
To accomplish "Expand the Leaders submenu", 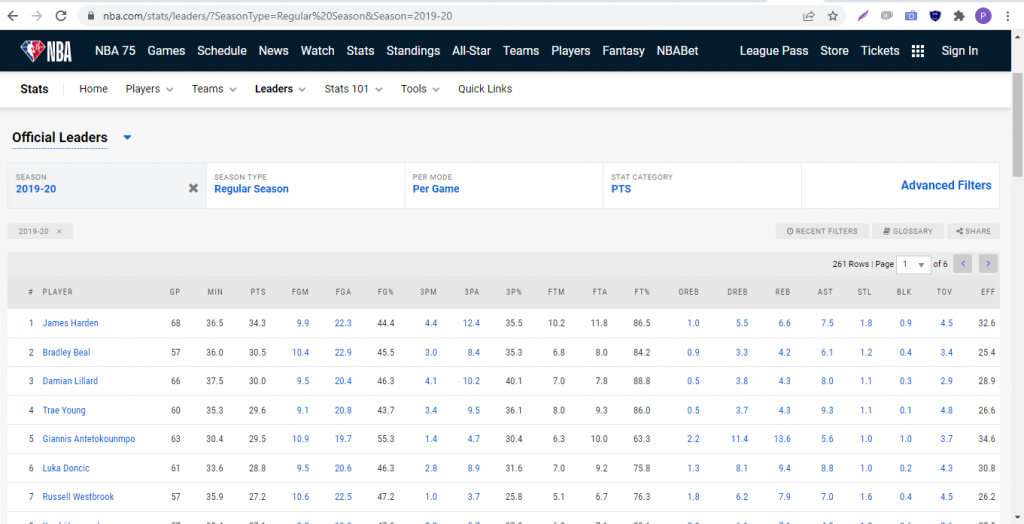I will click(x=280, y=89).
